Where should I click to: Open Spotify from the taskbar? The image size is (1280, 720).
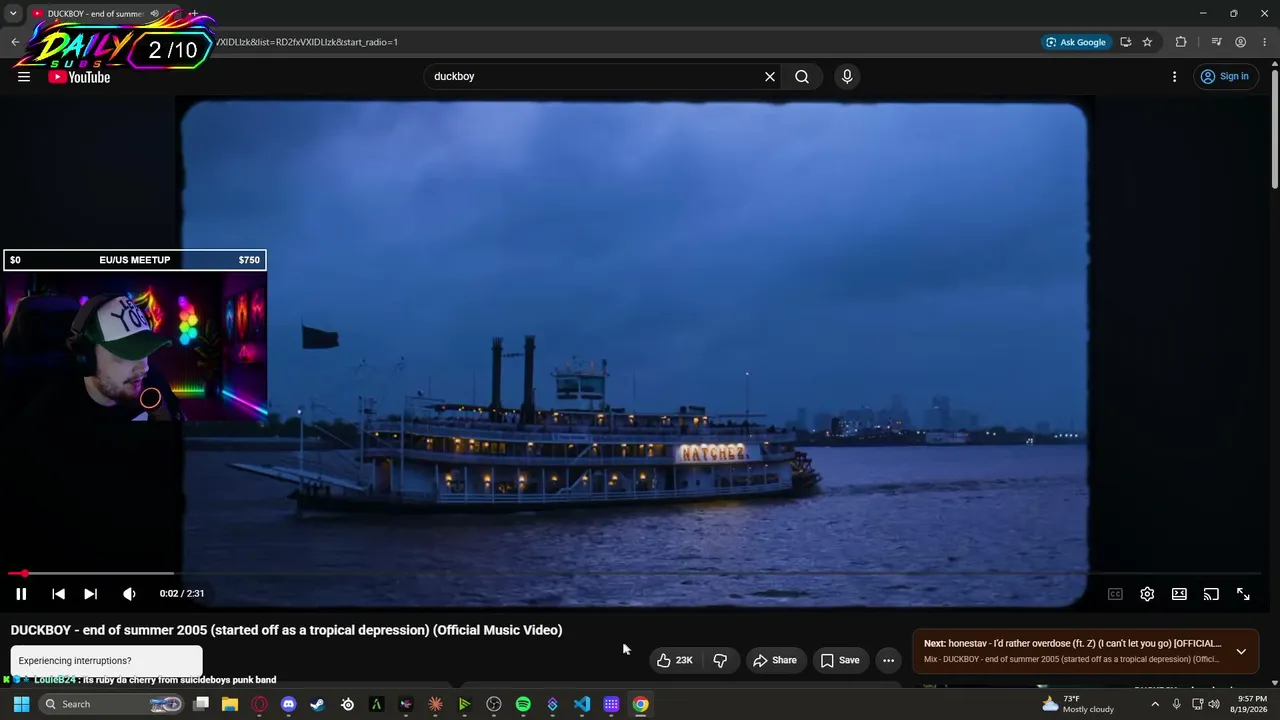click(523, 704)
